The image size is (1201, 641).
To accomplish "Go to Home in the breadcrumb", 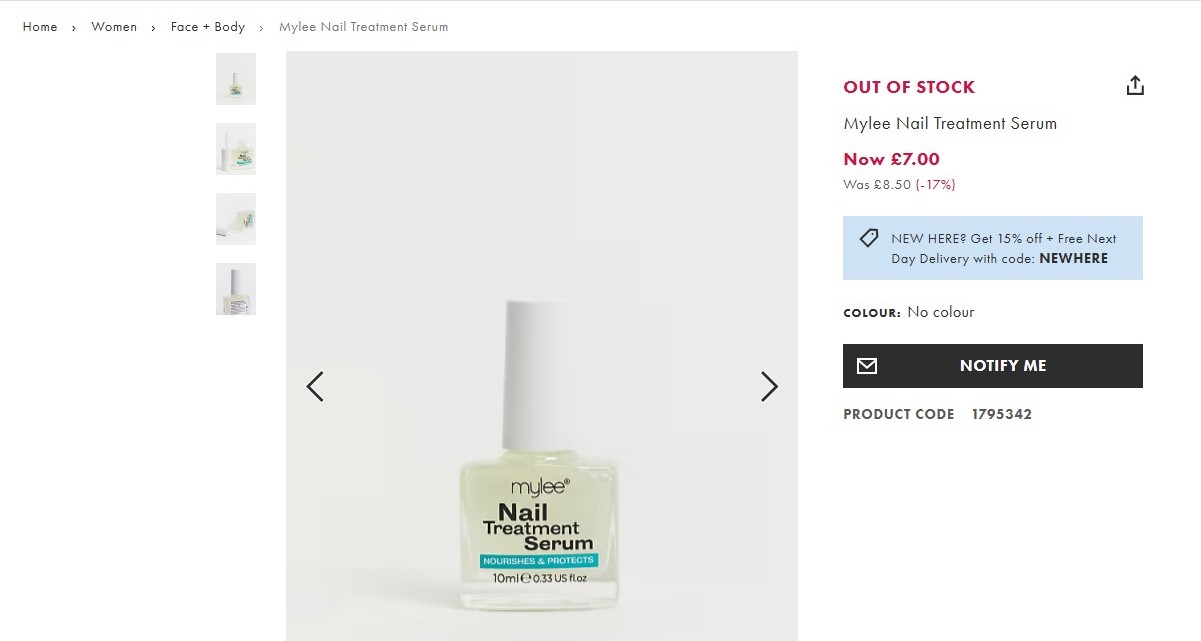I will (40, 27).
